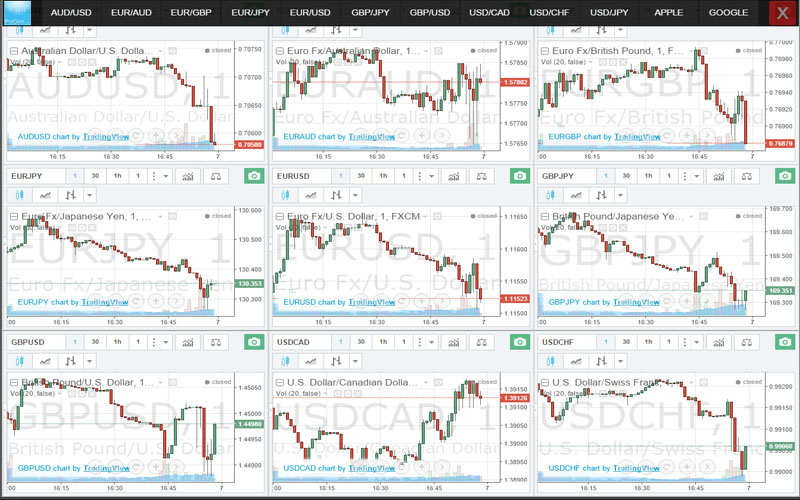This screenshot has width=800, height=500.
Task: Toggle the 1h interval on USDCAD
Action: pos(383,342)
